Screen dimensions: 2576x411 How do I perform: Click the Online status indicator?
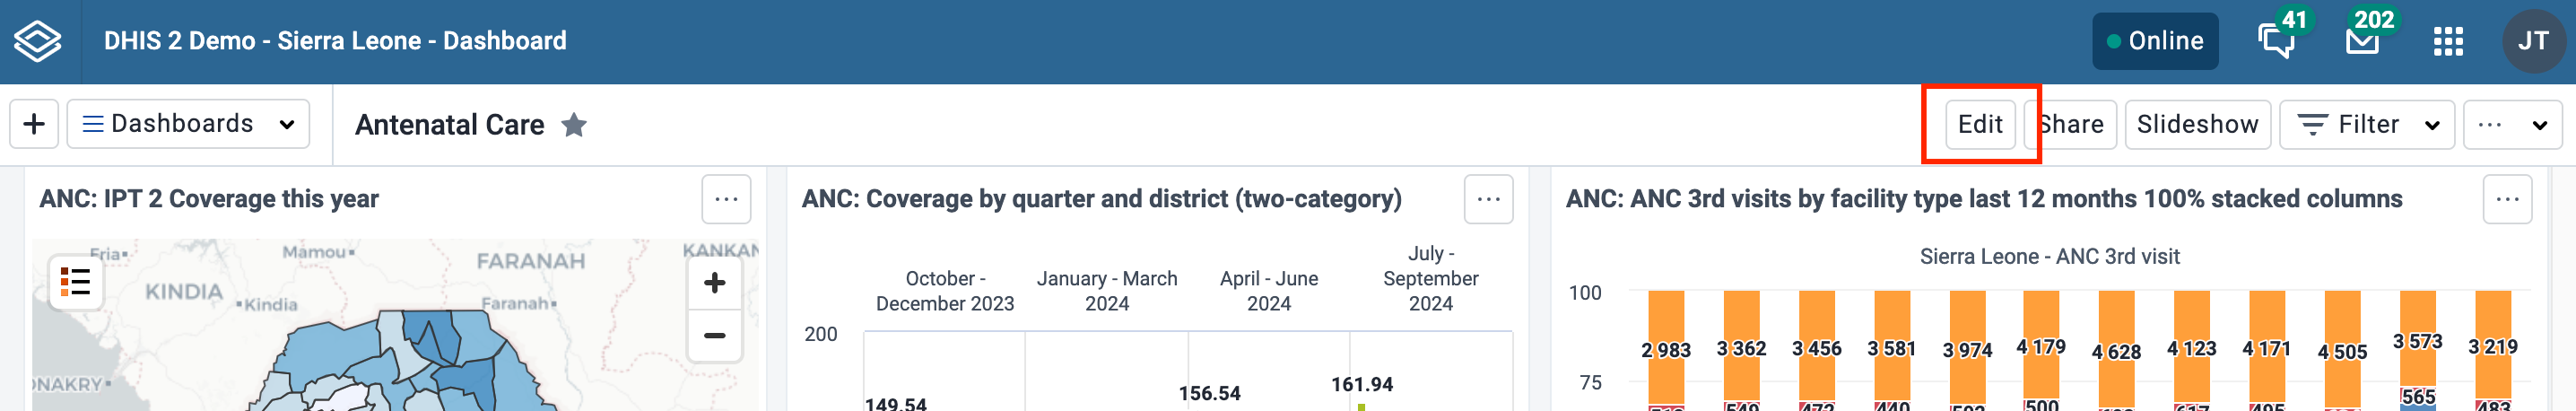2155,41
